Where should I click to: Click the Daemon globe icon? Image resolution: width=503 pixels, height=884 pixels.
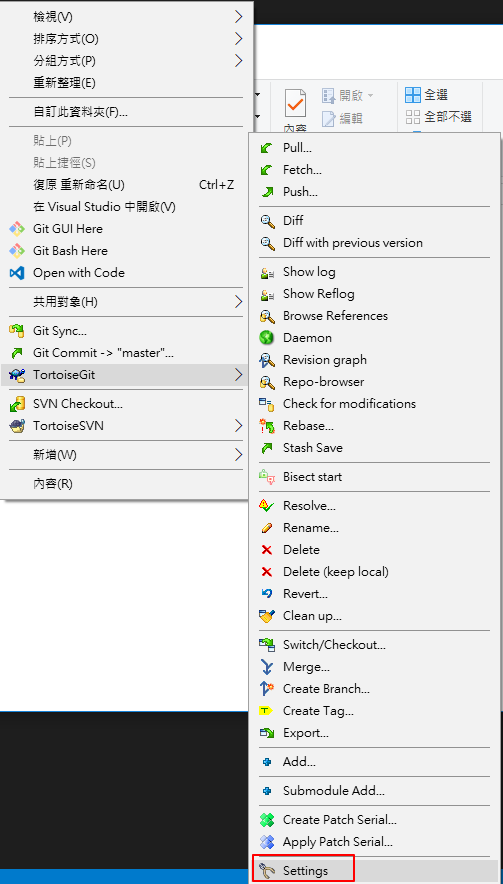tap(267, 338)
